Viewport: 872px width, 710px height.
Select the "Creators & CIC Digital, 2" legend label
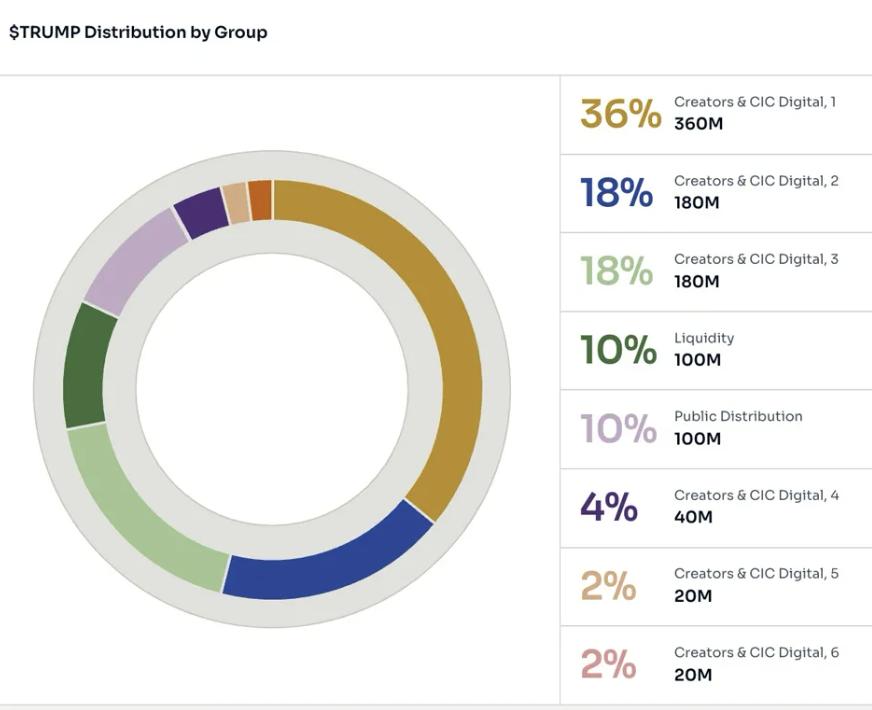coord(755,181)
